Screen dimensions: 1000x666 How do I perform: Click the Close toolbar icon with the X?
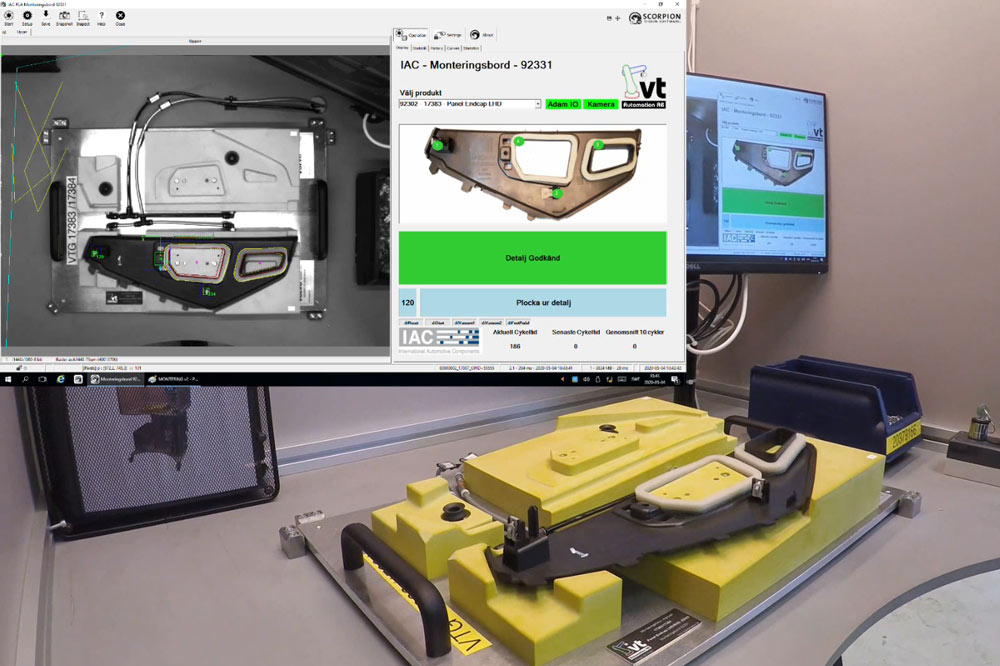(120, 18)
